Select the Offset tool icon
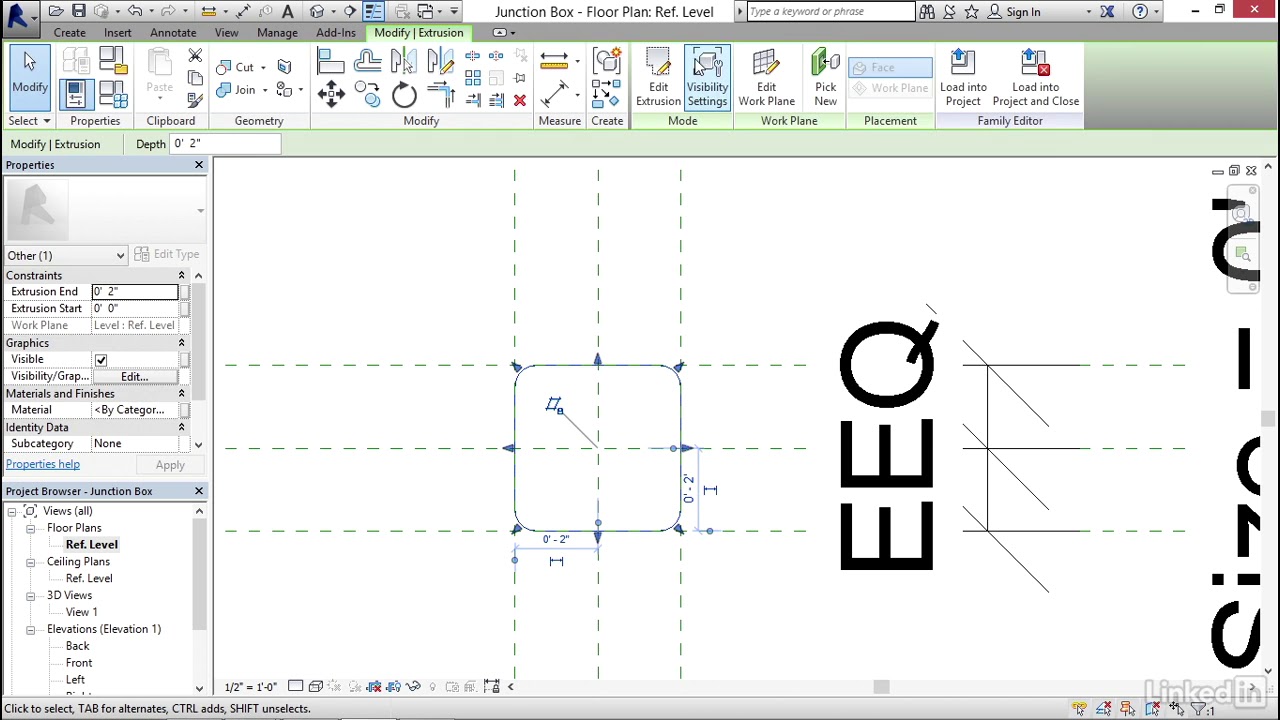The width and height of the screenshot is (1280, 720). pos(367,62)
